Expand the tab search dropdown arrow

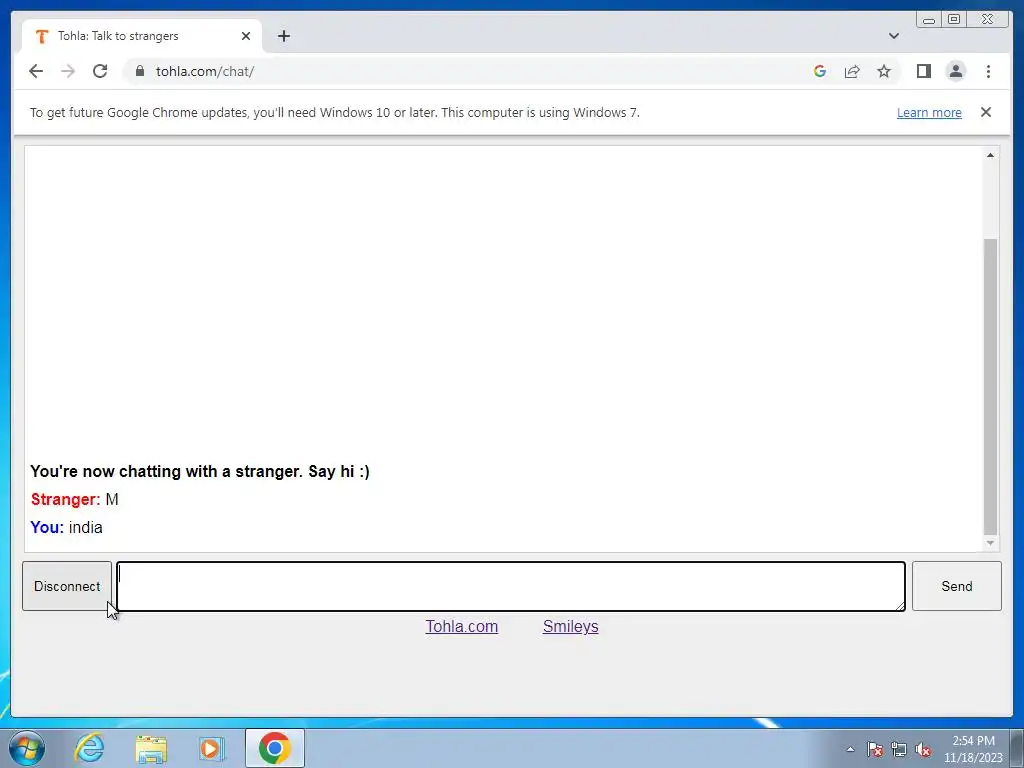point(893,36)
